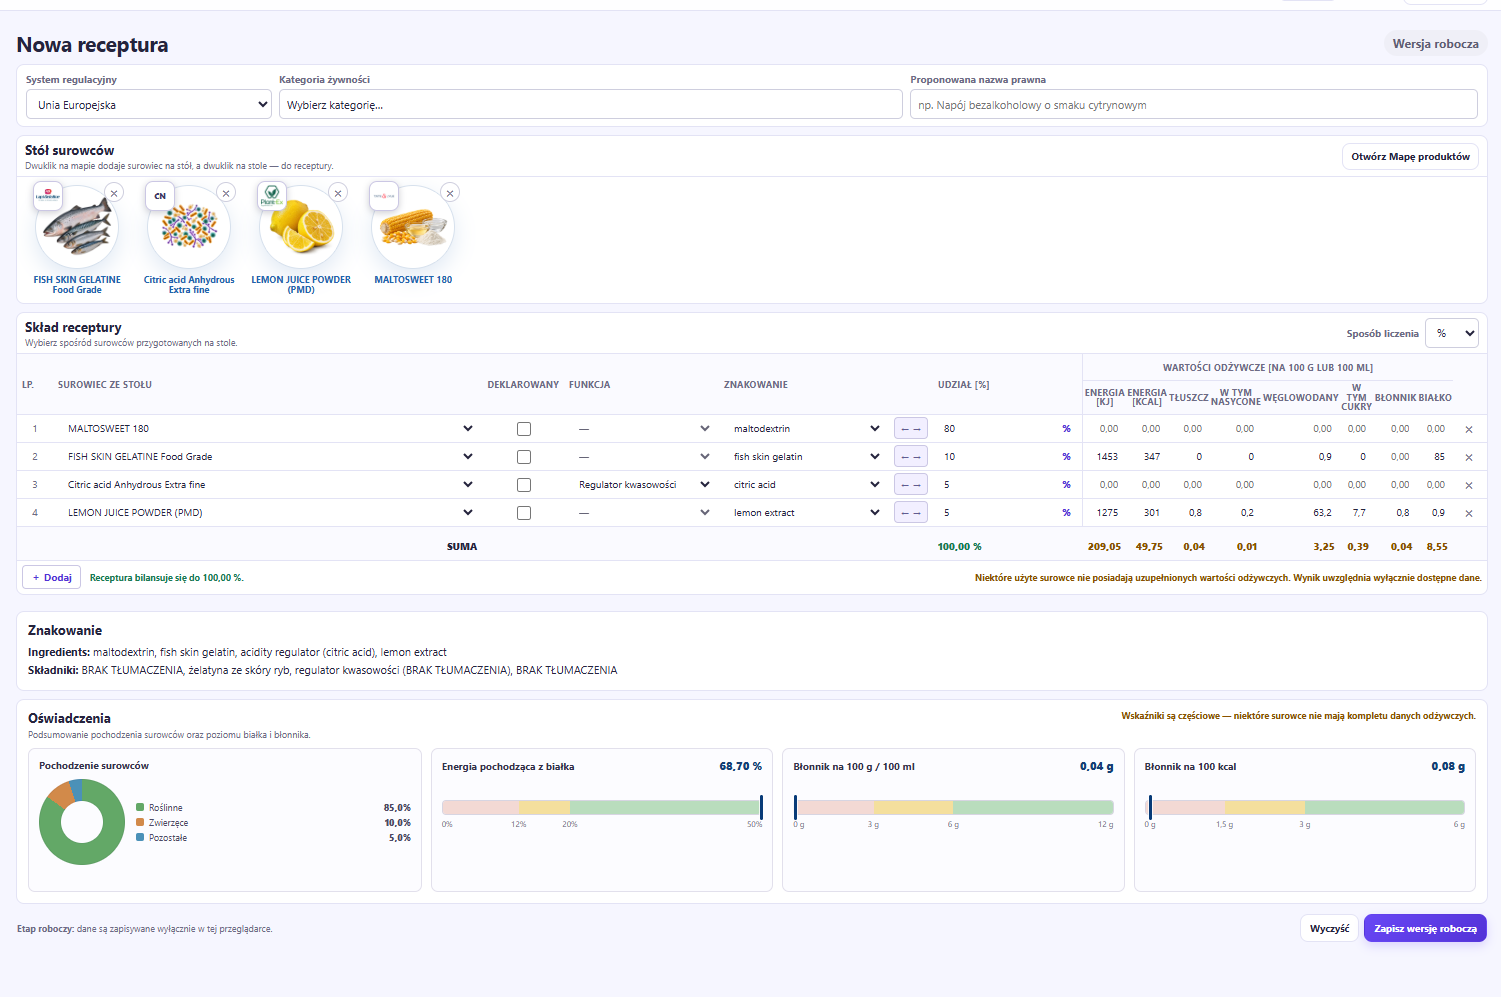1501x997 pixels.
Task: Open the System regulacyjny dropdown
Action: tap(149, 104)
